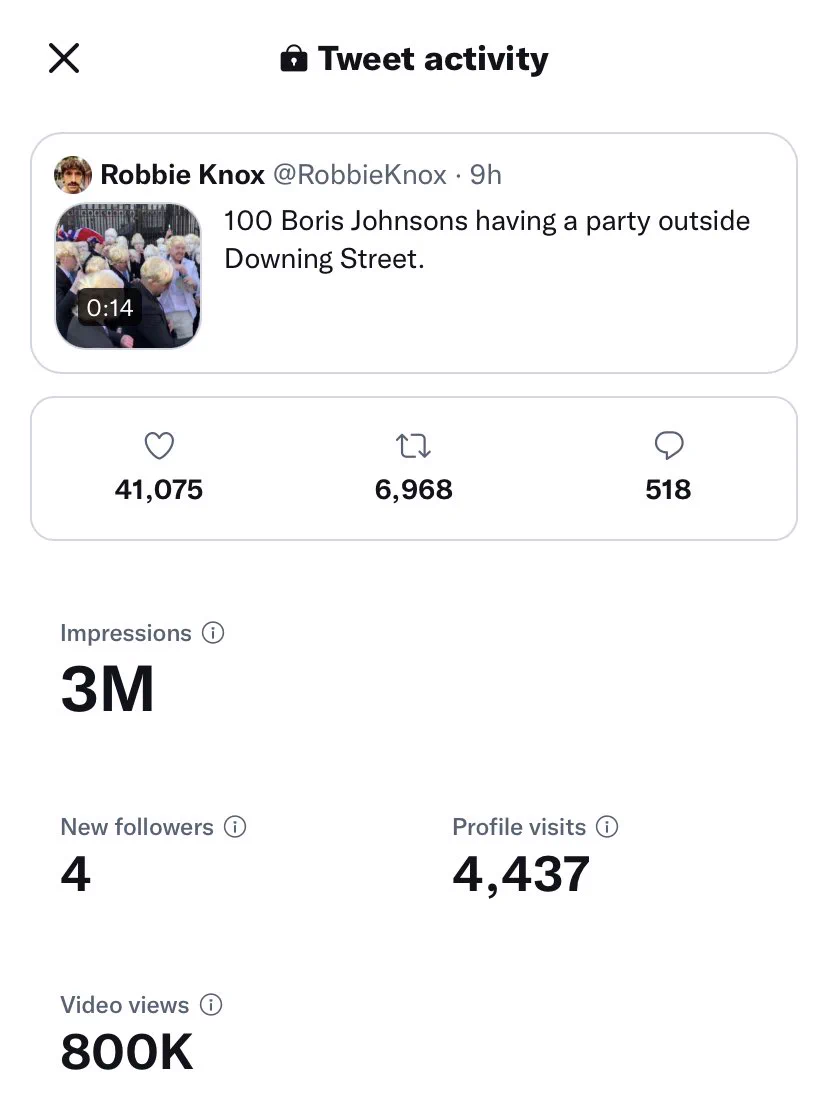Tap the reply speech bubble icon
The width and height of the screenshot is (828, 1117).
coord(668,446)
